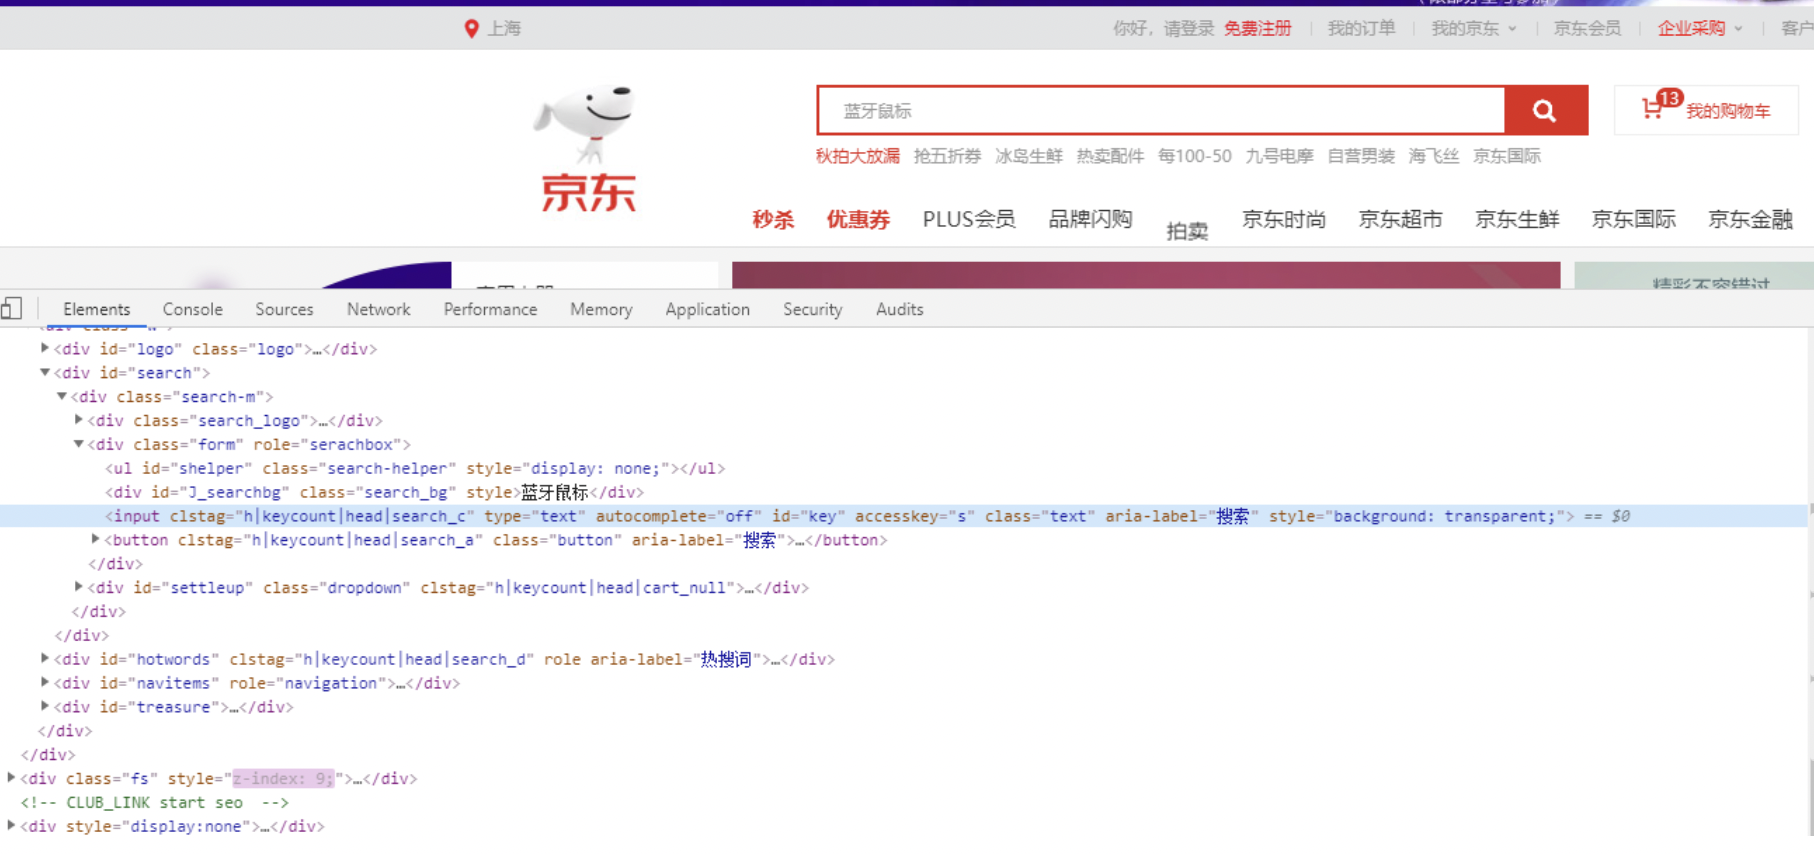Select the highlighted input id="key" row
This screenshot has width=1814, height=854.
[x=904, y=516]
